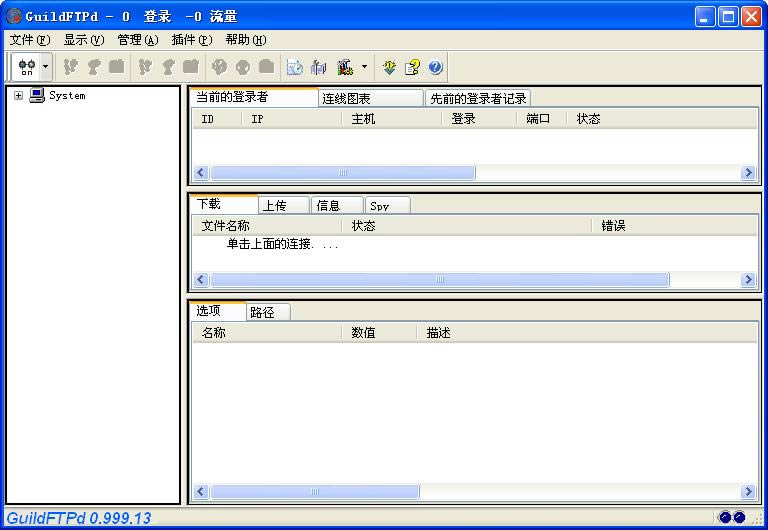
Task: Click the System computer icon in the tree
Action: 37,95
